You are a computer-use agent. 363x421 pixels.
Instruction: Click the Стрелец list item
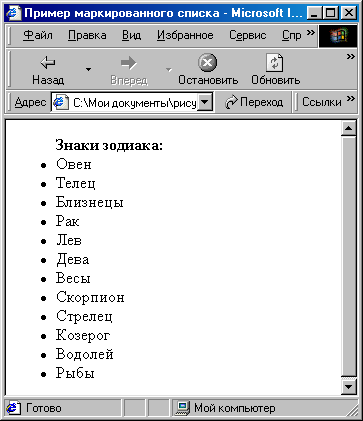pyautogui.click(x=84, y=316)
